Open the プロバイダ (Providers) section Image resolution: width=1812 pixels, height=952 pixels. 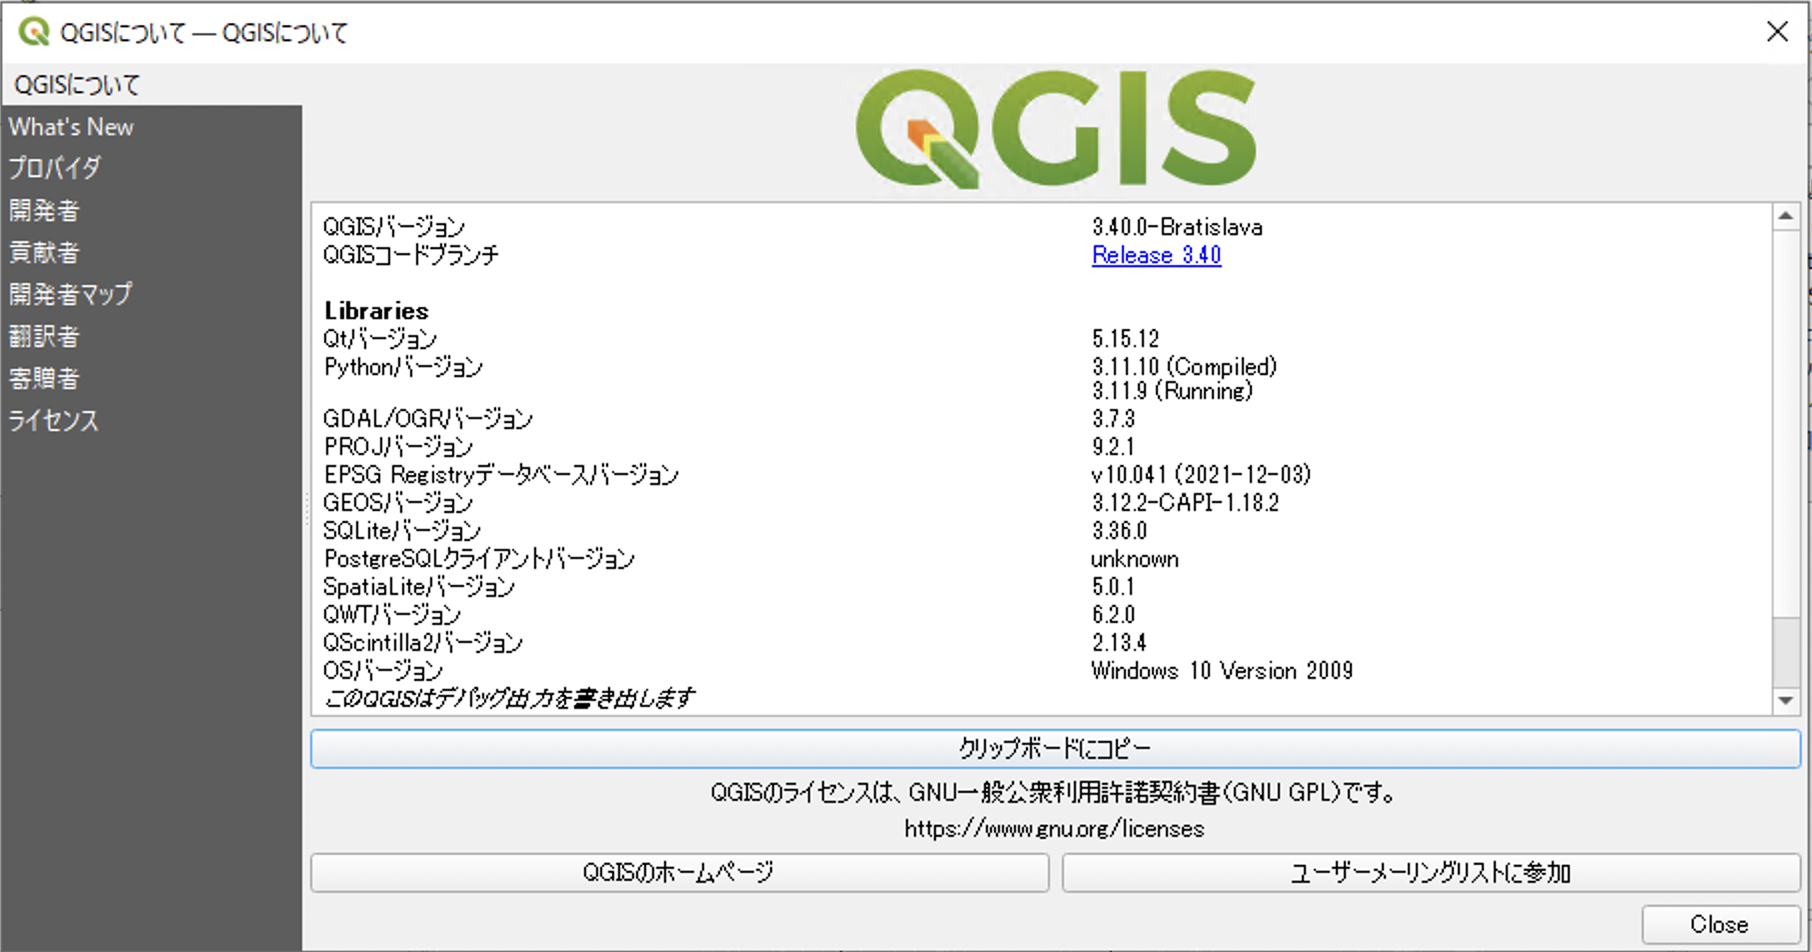click(x=54, y=168)
